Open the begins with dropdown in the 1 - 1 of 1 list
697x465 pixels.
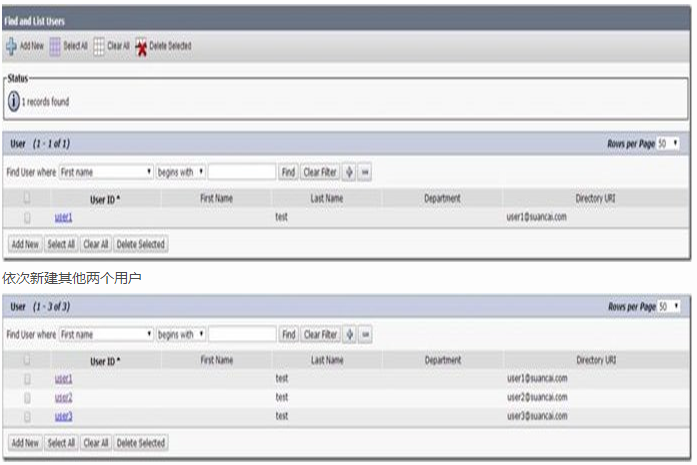click(180, 172)
